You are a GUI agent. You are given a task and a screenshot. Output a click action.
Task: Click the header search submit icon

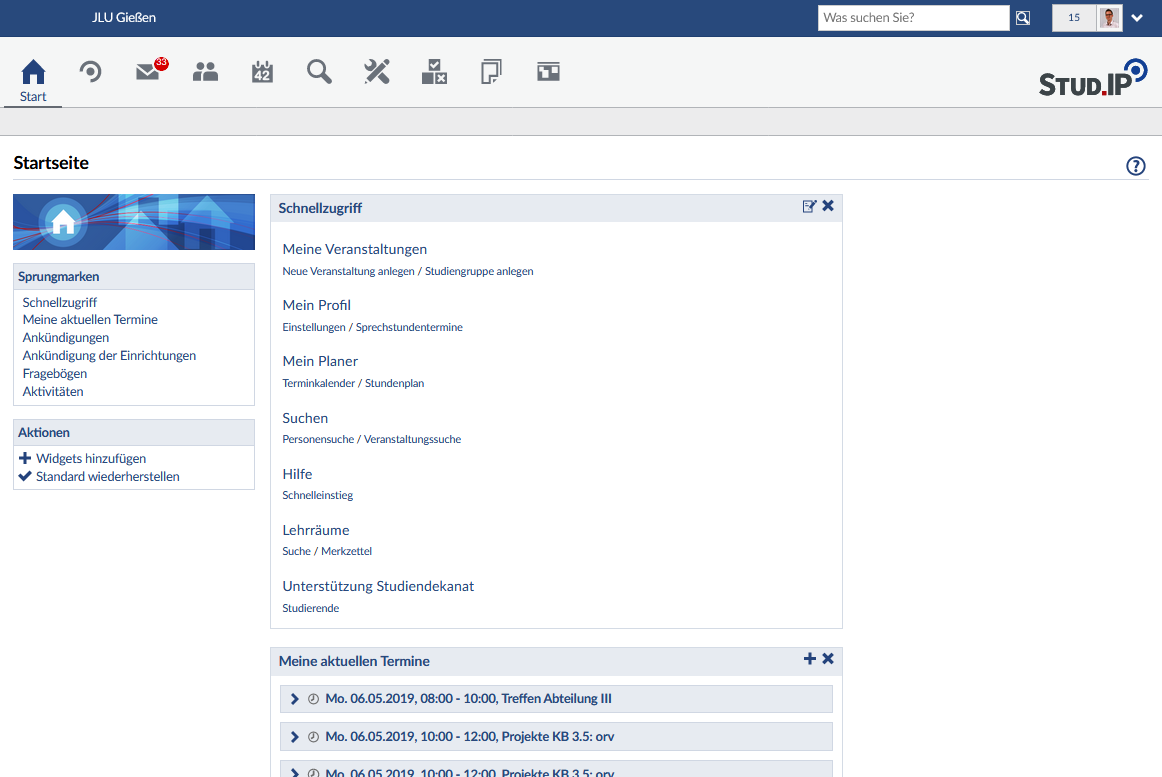(x=1023, y=18)
